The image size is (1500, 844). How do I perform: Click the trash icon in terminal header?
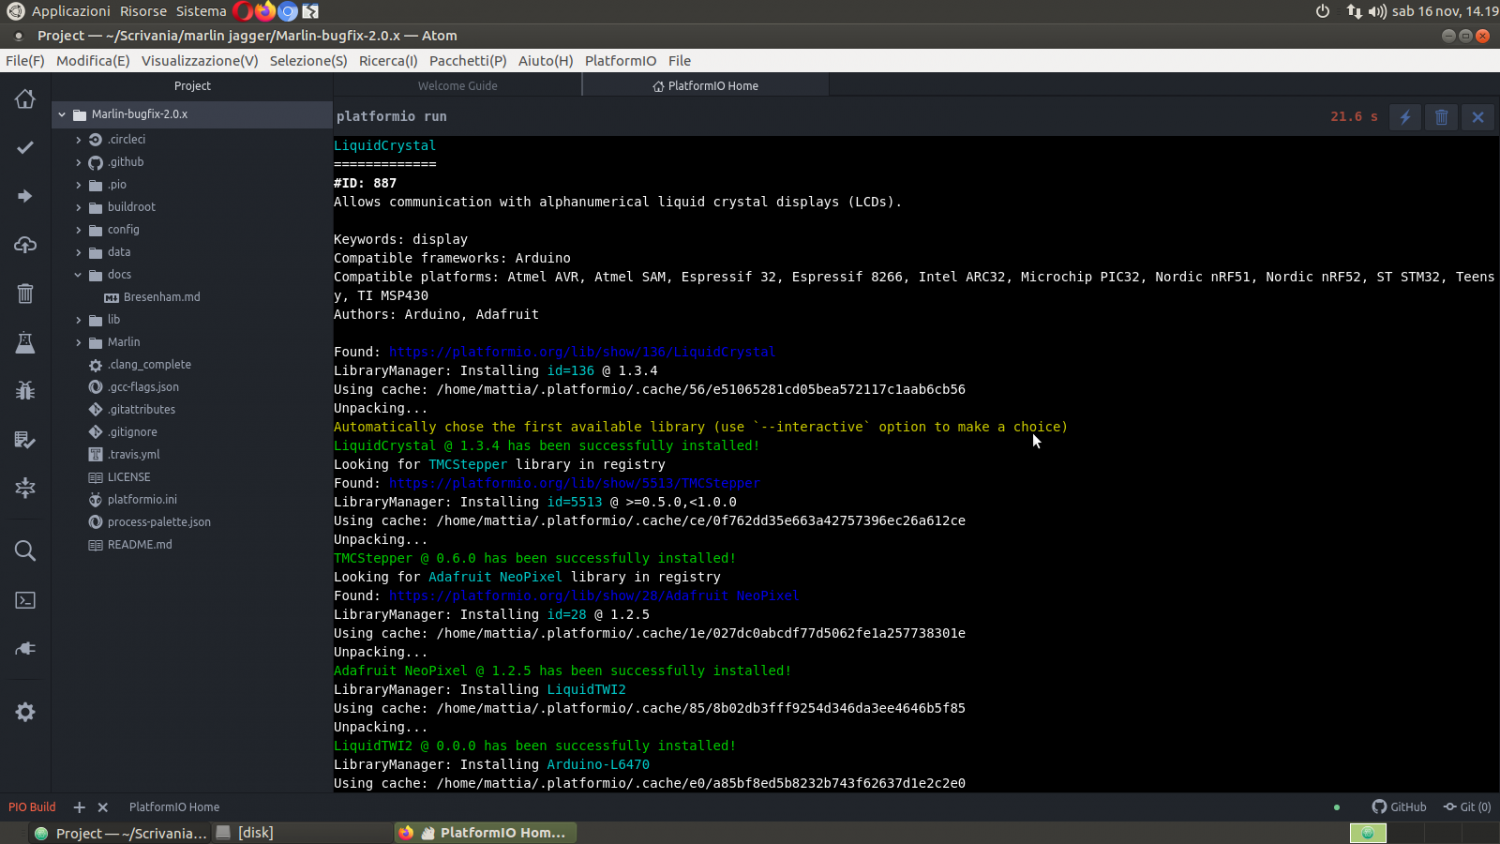point(1441,117)
